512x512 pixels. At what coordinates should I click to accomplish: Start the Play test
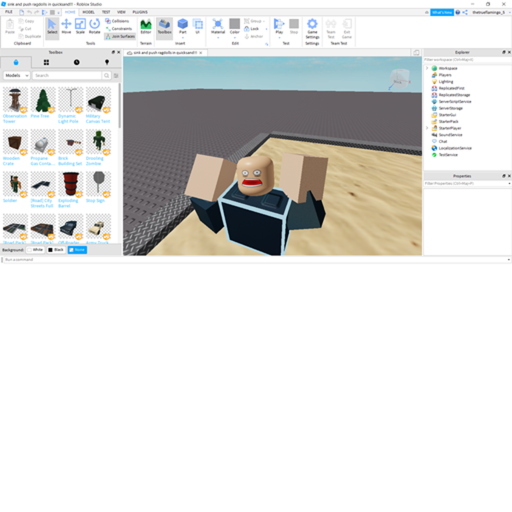pyautogui.click(x=279, y=26)
